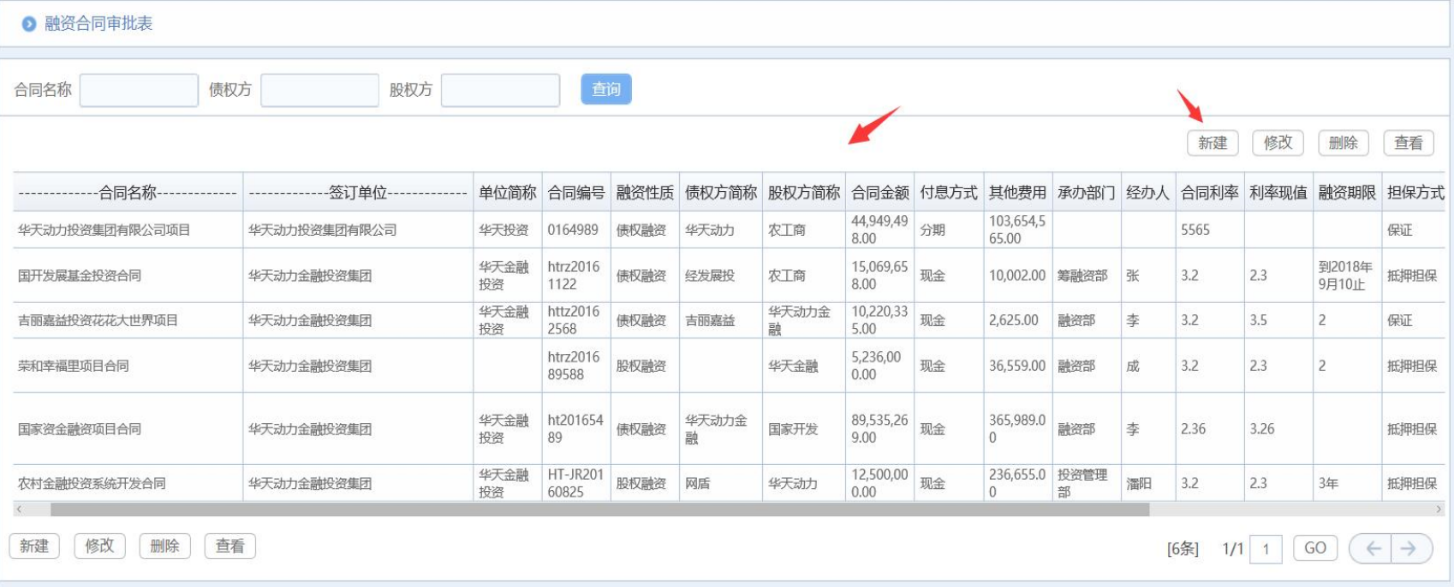The height and width of the screenshot is (587, 1454).
Task: Focus the 合同名称 search input field
Action: 139,90
